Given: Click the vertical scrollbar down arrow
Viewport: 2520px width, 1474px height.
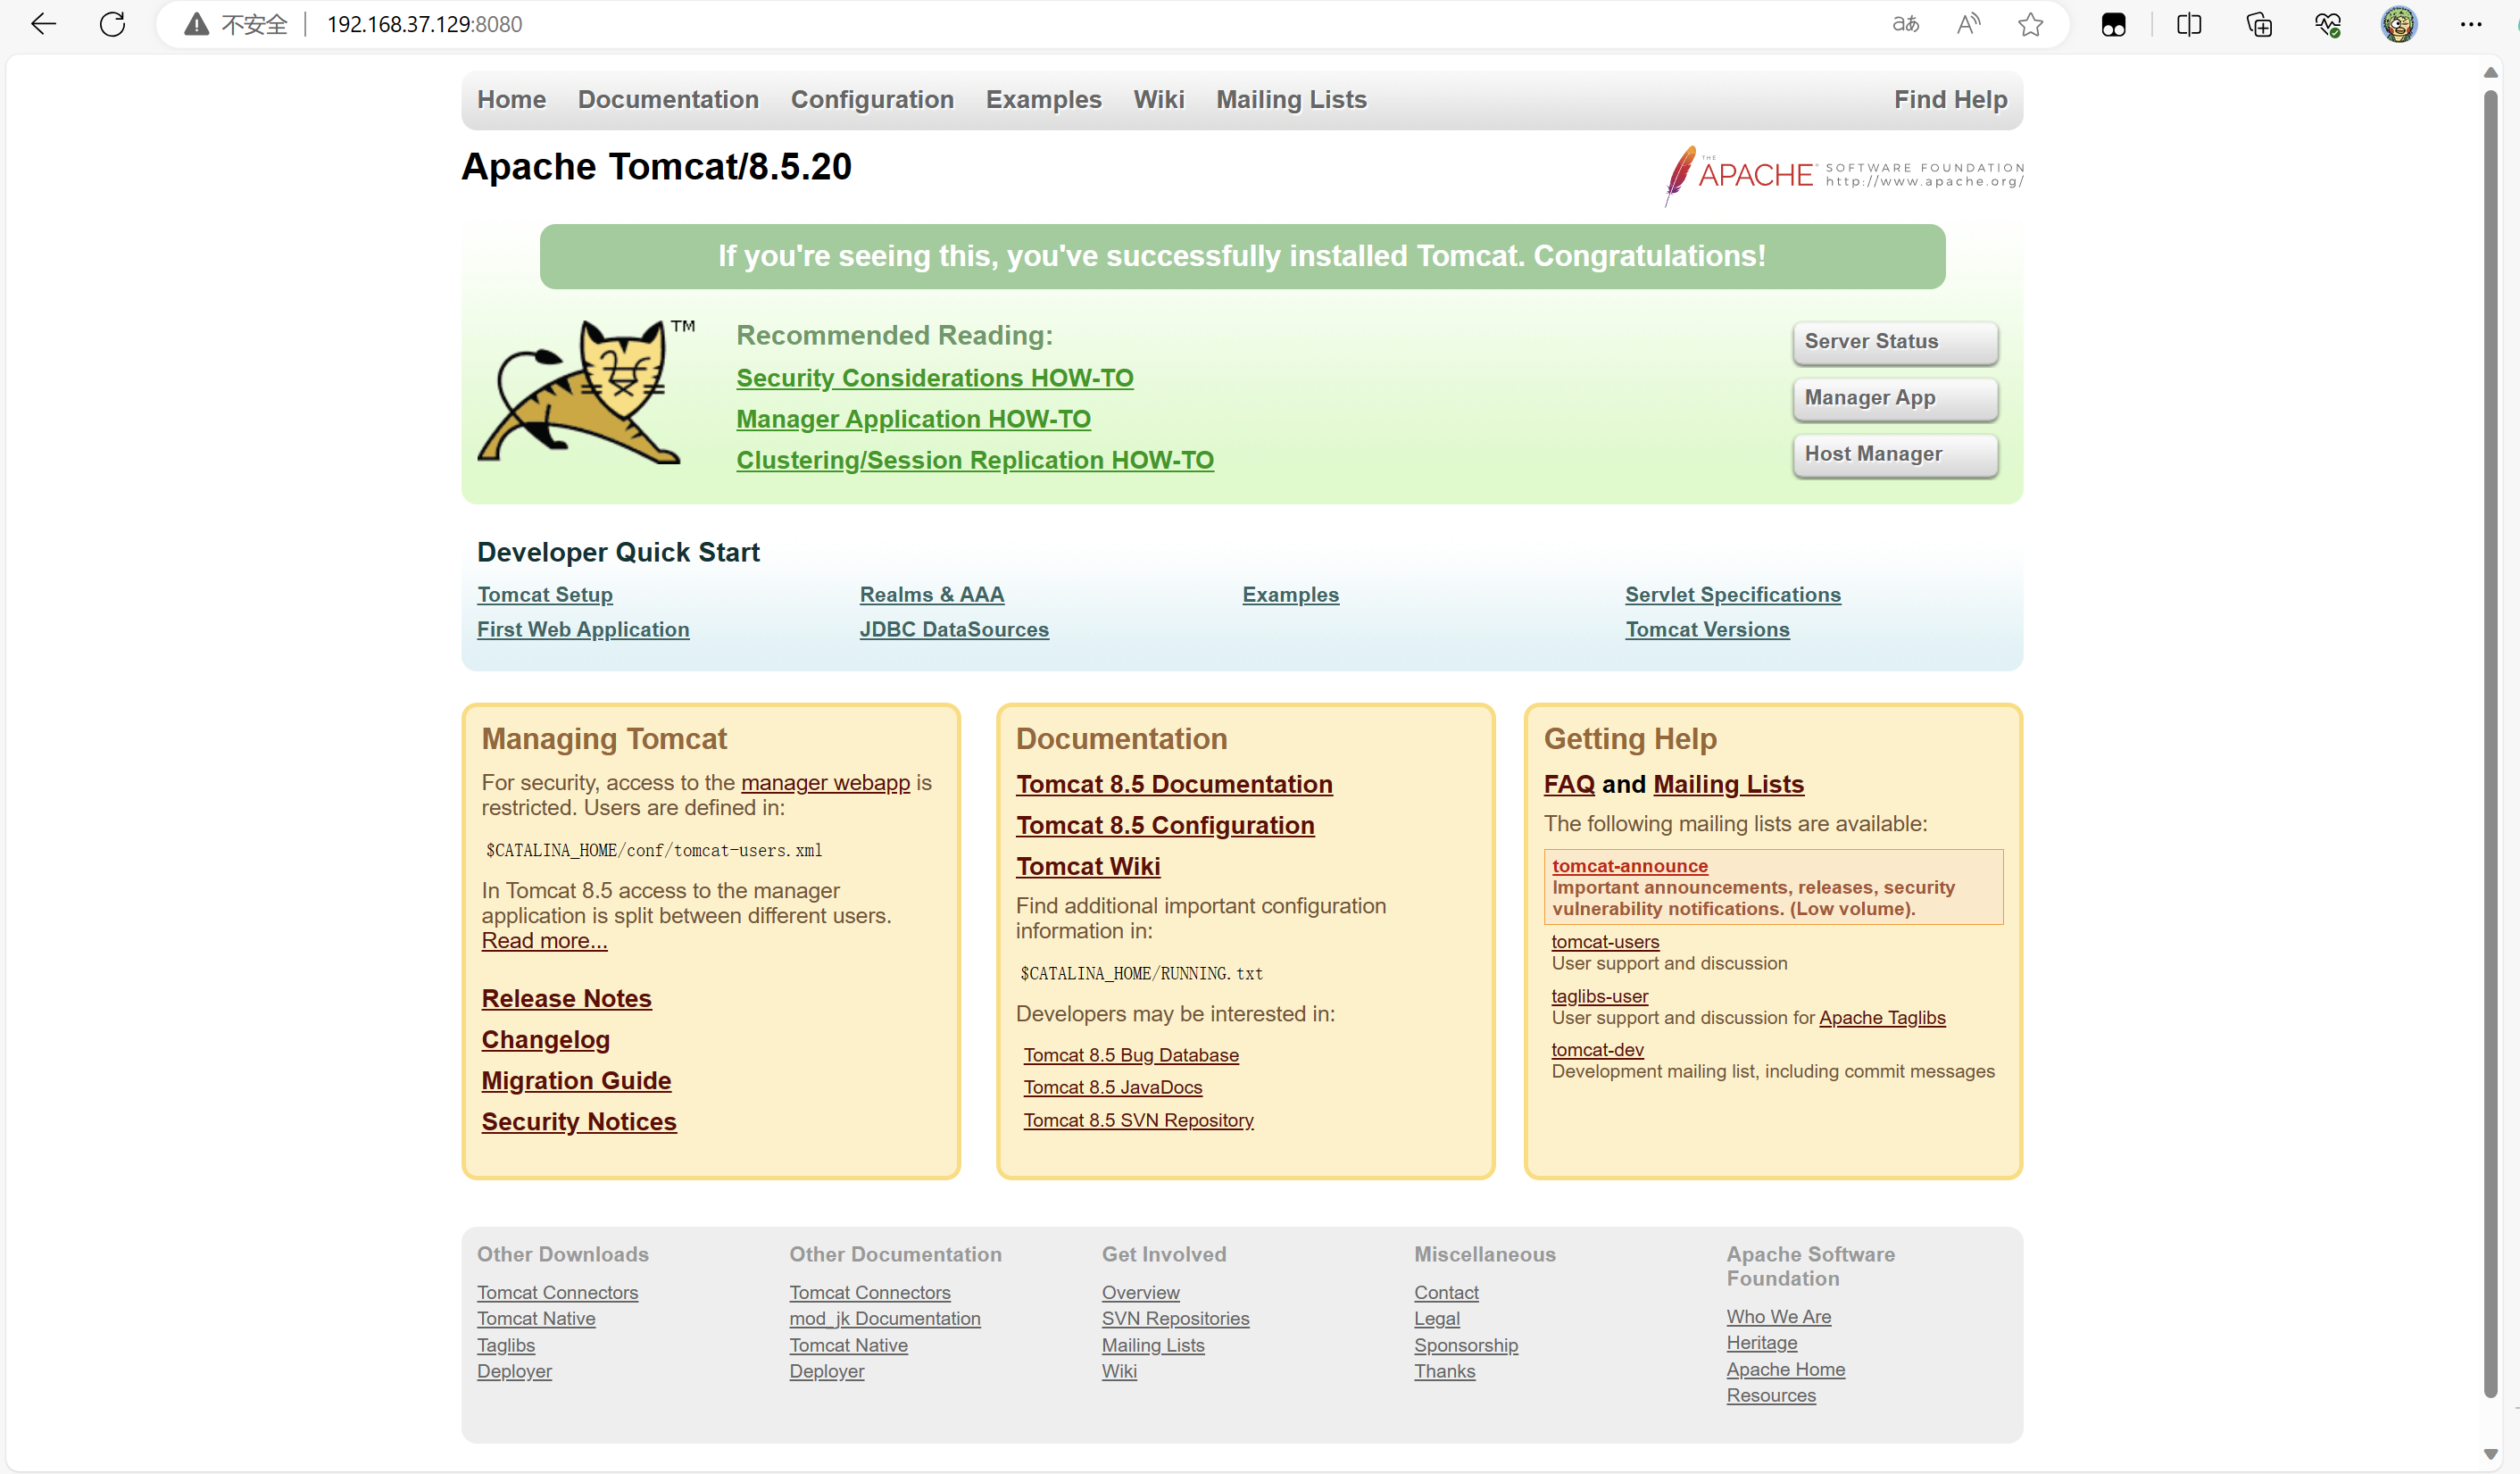Looking at the screenshot, I should click(2490, 1454).
